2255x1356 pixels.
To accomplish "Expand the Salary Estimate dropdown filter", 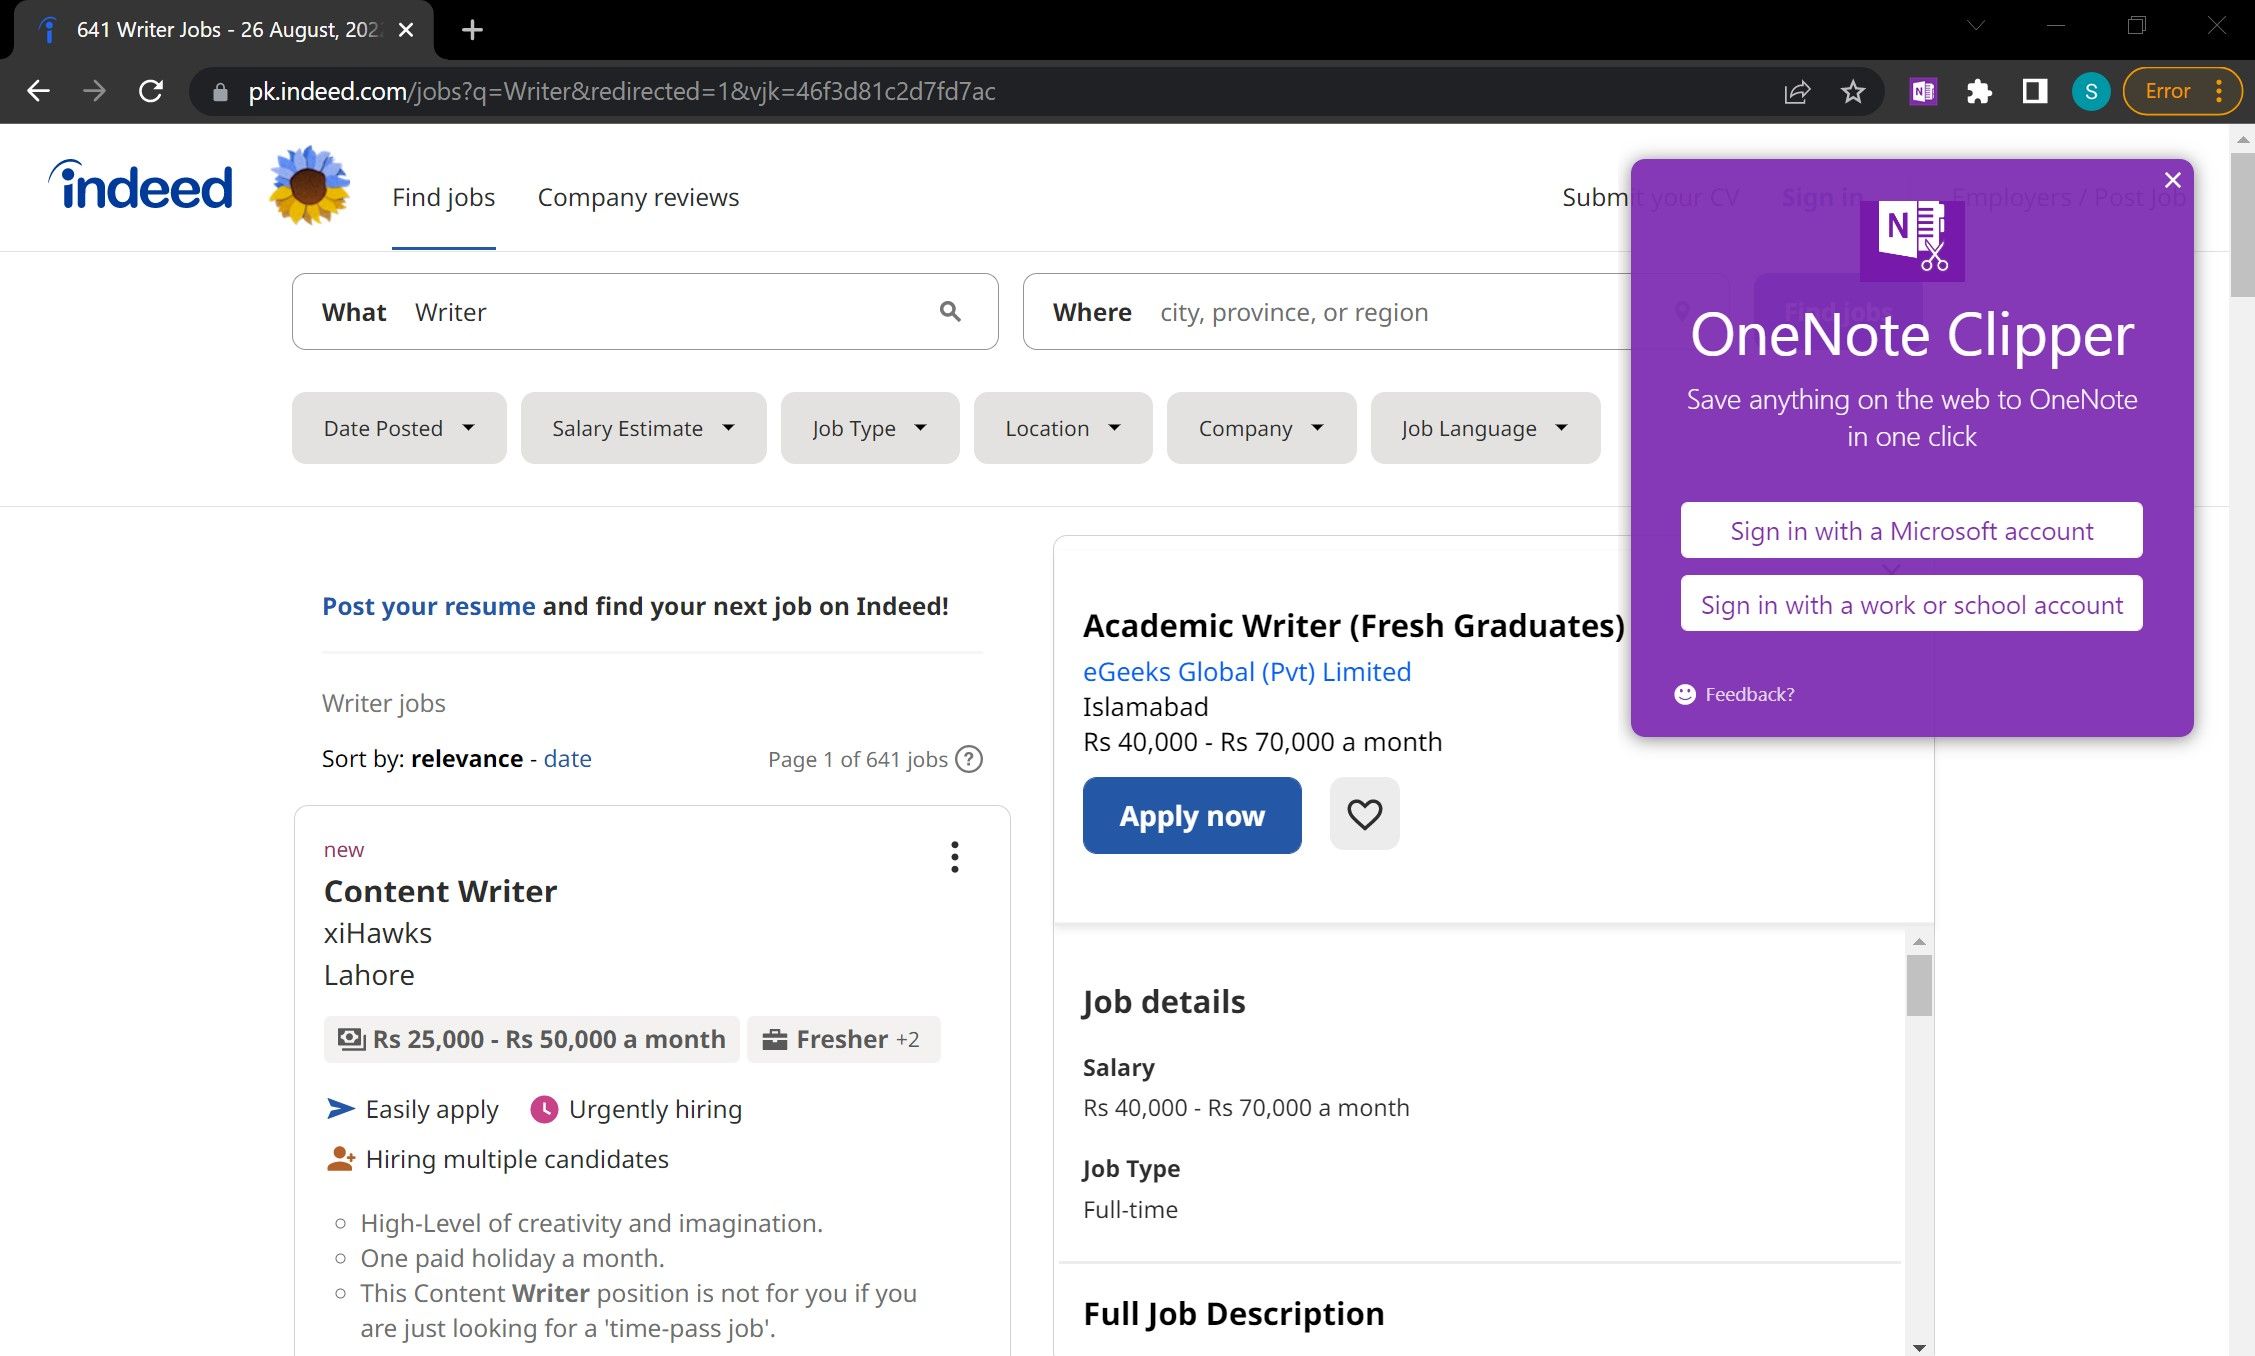I will pos(641,427).
